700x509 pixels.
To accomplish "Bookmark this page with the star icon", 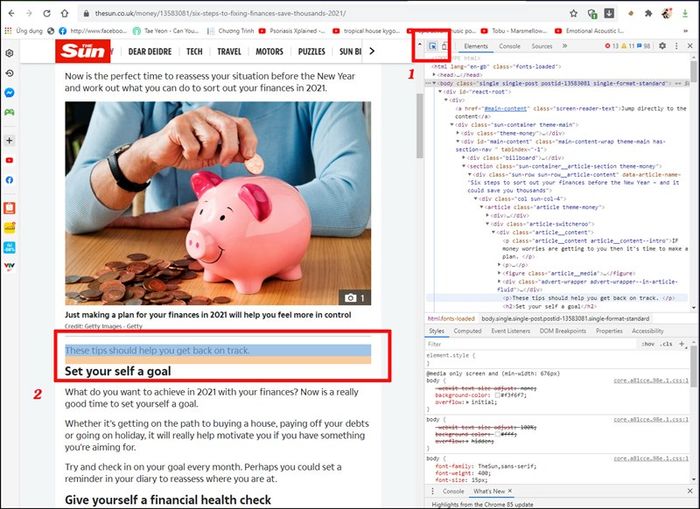I will (574, 13).
